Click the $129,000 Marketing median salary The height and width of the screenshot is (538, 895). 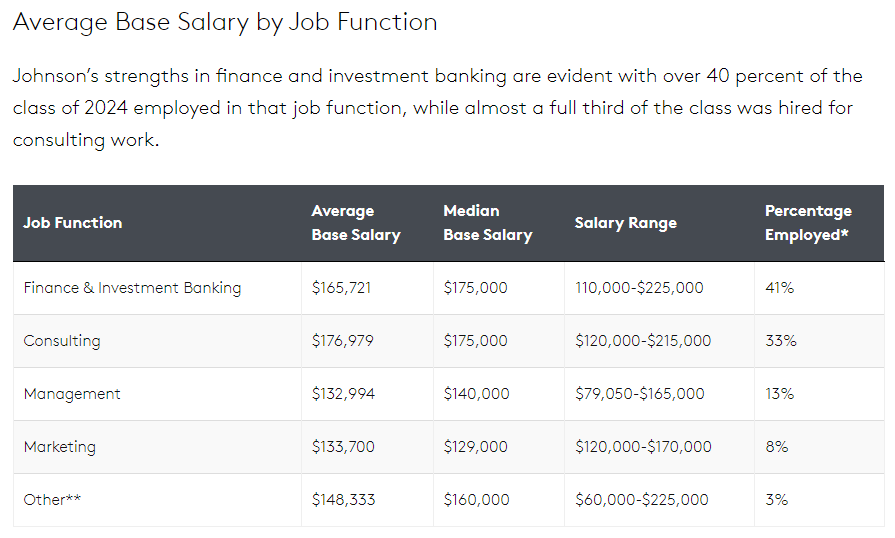coord(476,447)
